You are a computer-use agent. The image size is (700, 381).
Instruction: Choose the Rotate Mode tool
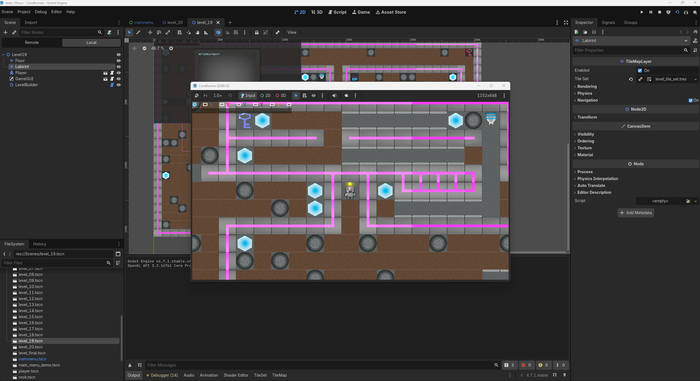(159, 32)
